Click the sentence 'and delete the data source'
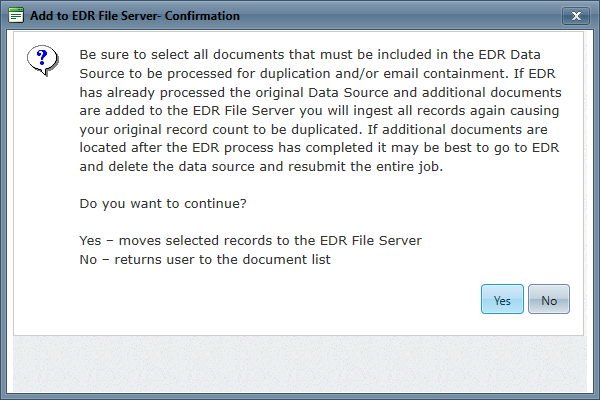The width and height of the screenshot is (600, 400). click(x=261, y=167)
